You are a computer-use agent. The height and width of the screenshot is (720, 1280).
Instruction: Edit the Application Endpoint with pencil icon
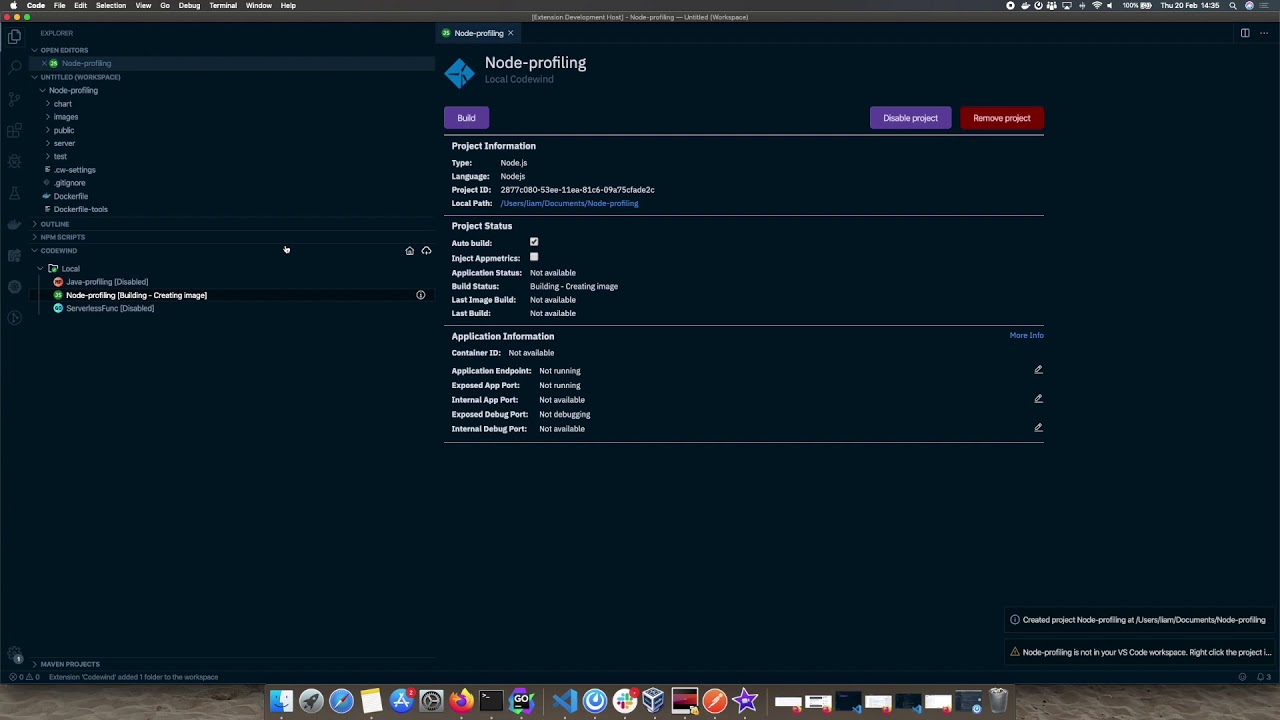(1038, 370)
